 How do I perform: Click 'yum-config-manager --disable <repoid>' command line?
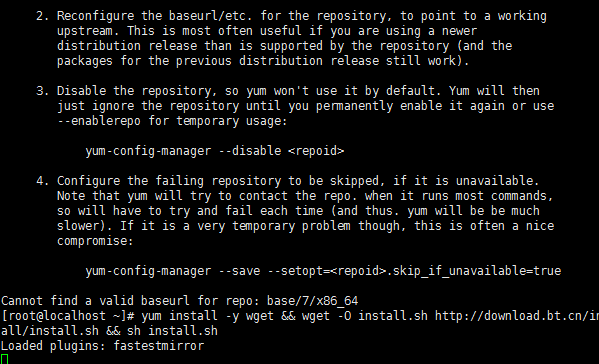click(215, 151)
